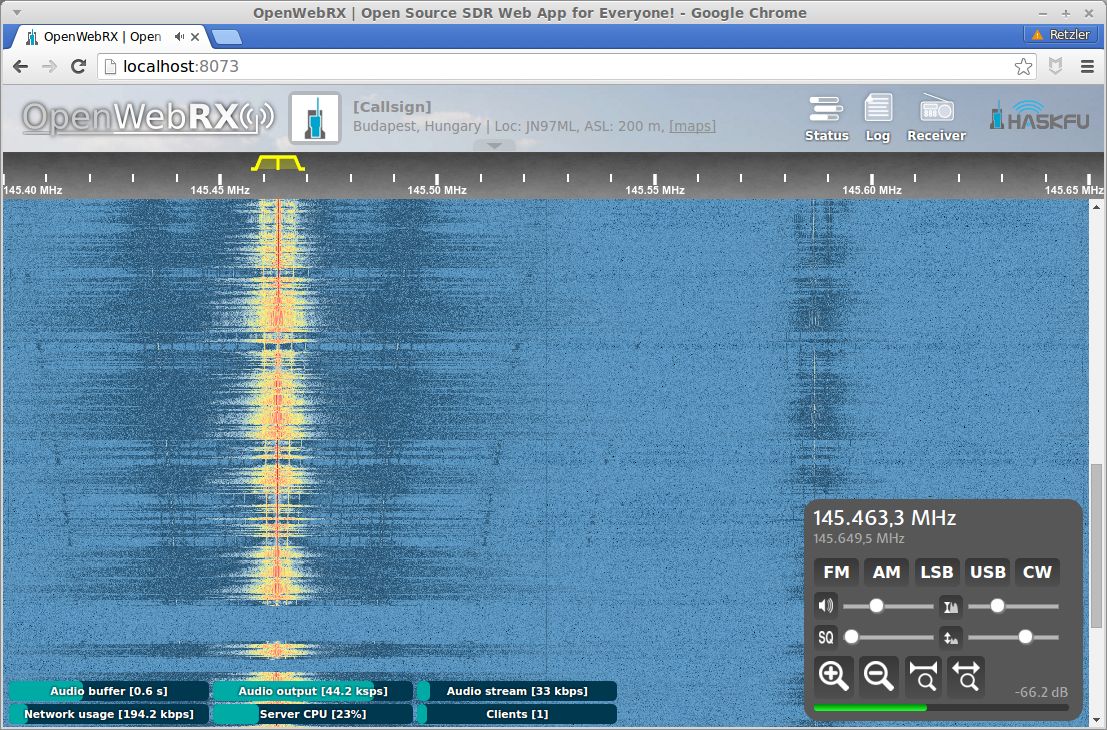Click the maps link
This screenshot has height=730, width=1107.
692,127
